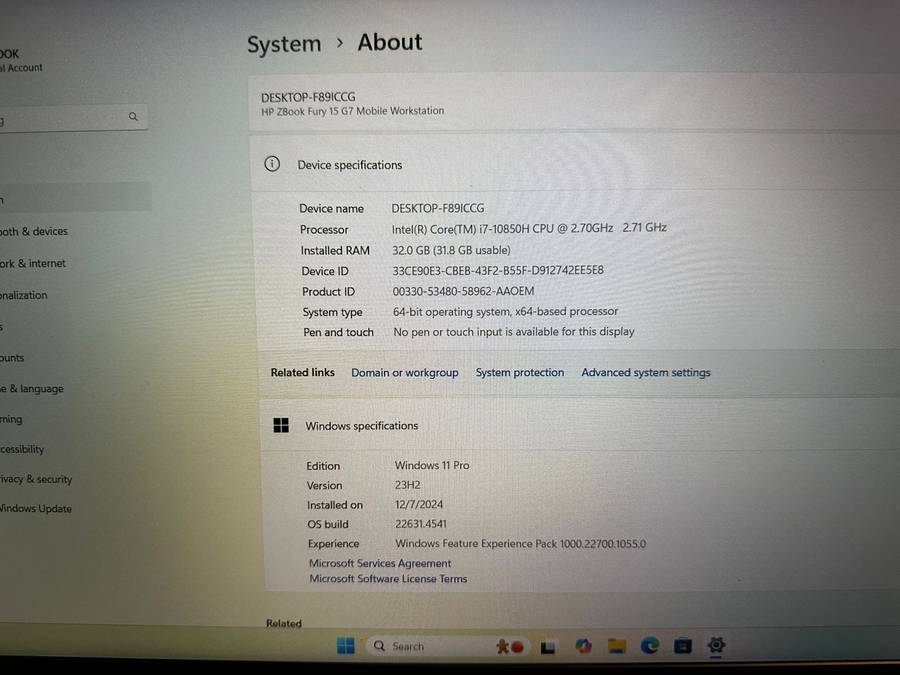Open the Microsoft Services Agreement
Screen dimensions: 900x675
coord(379,563)
